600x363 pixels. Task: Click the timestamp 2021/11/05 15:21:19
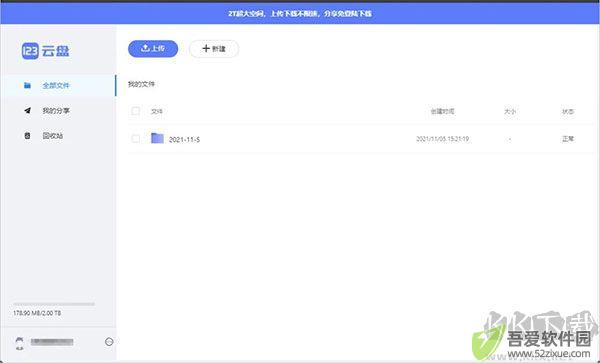click(442, 139)
